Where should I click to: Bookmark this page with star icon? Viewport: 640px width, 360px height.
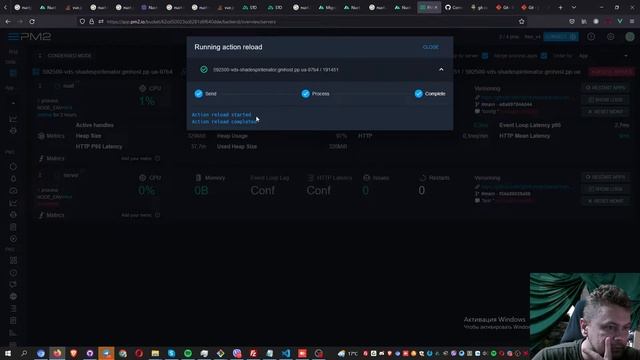[x=521, y=21]
